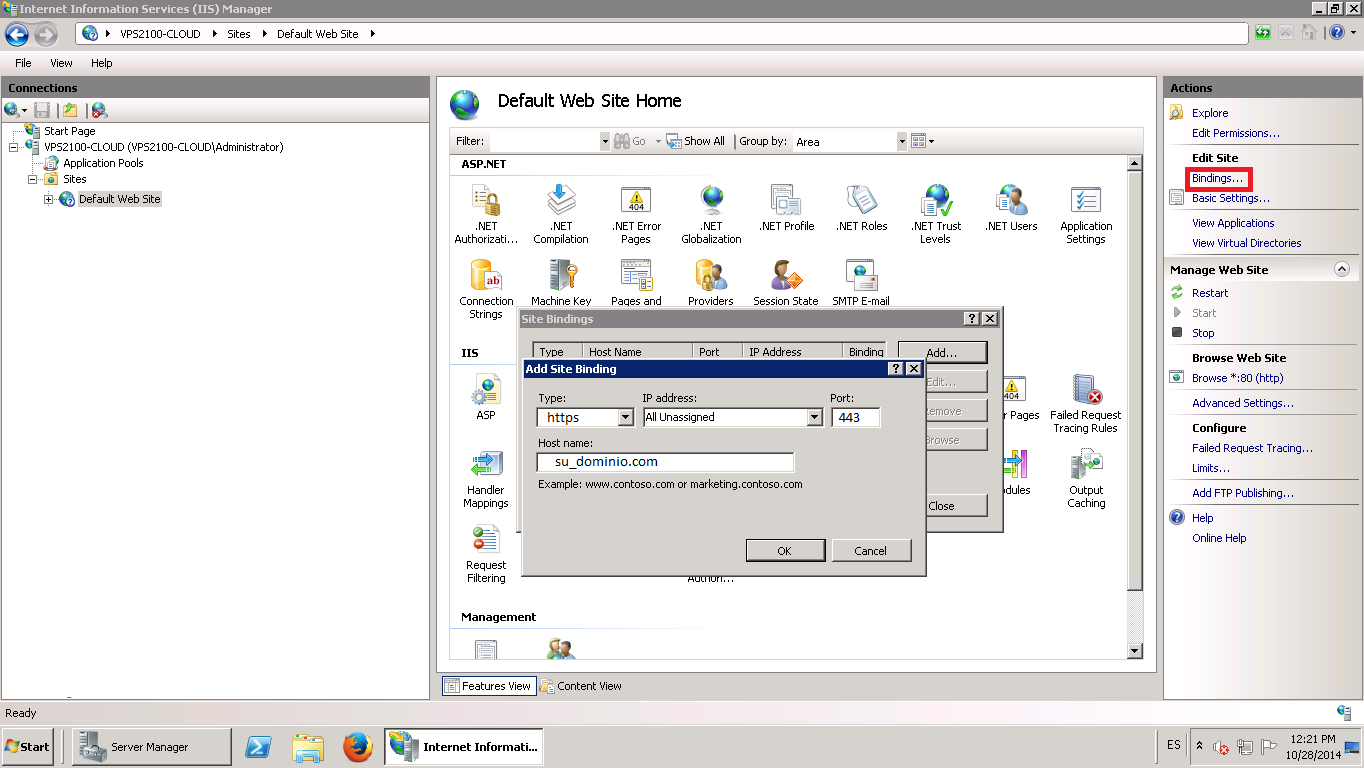Open the Output Caching icon
Viewport: 1364px width, 768px height.
click(1086, 478)
